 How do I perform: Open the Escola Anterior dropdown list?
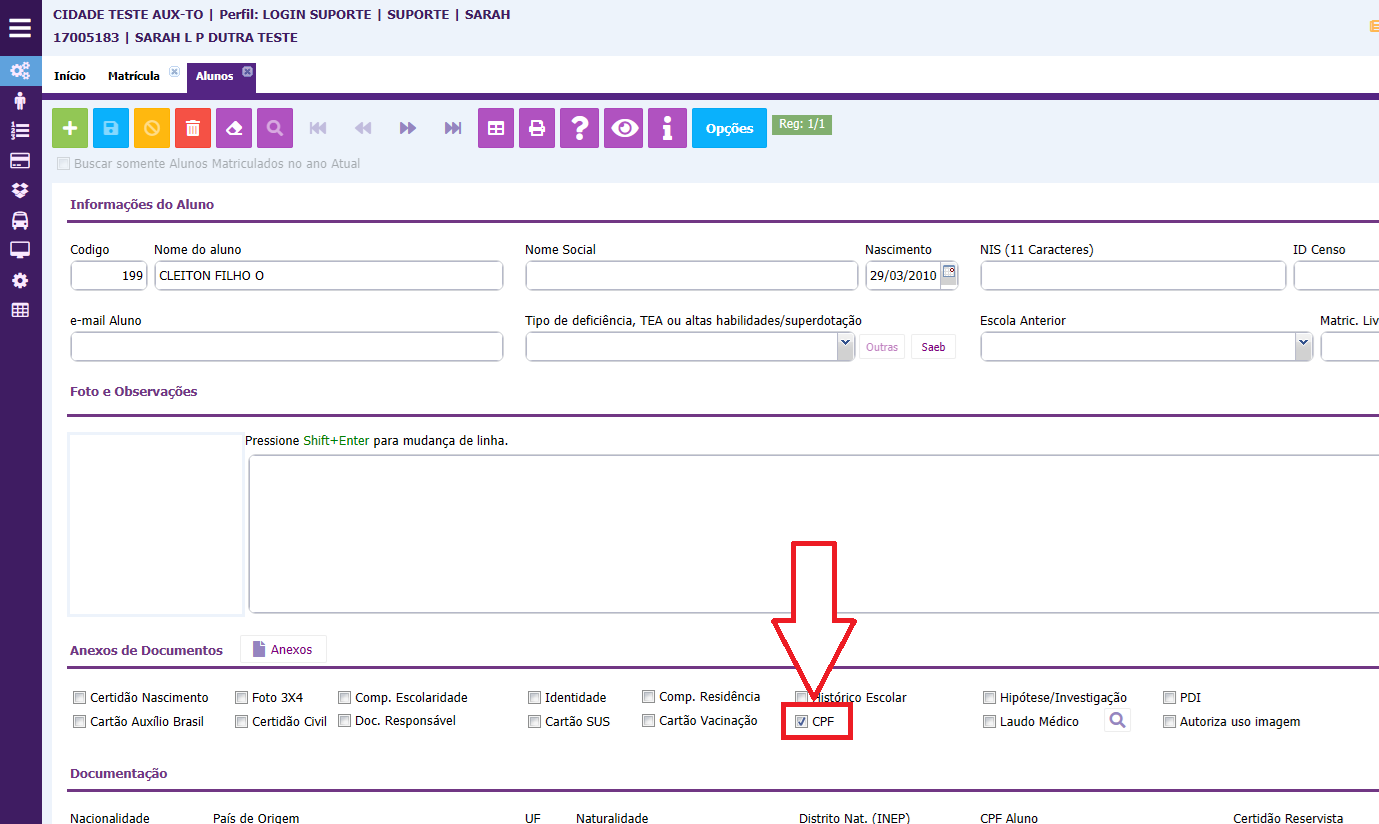pos(1303,346)
